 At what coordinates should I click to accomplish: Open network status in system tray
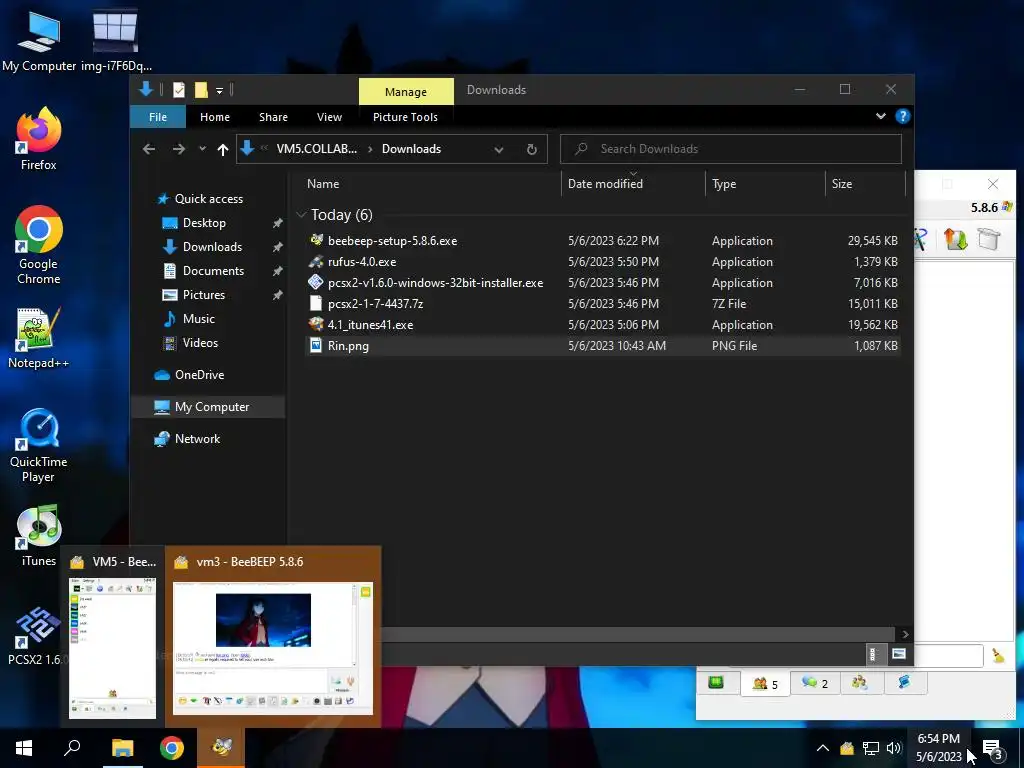pyautogui.click(x=871, y=748)
